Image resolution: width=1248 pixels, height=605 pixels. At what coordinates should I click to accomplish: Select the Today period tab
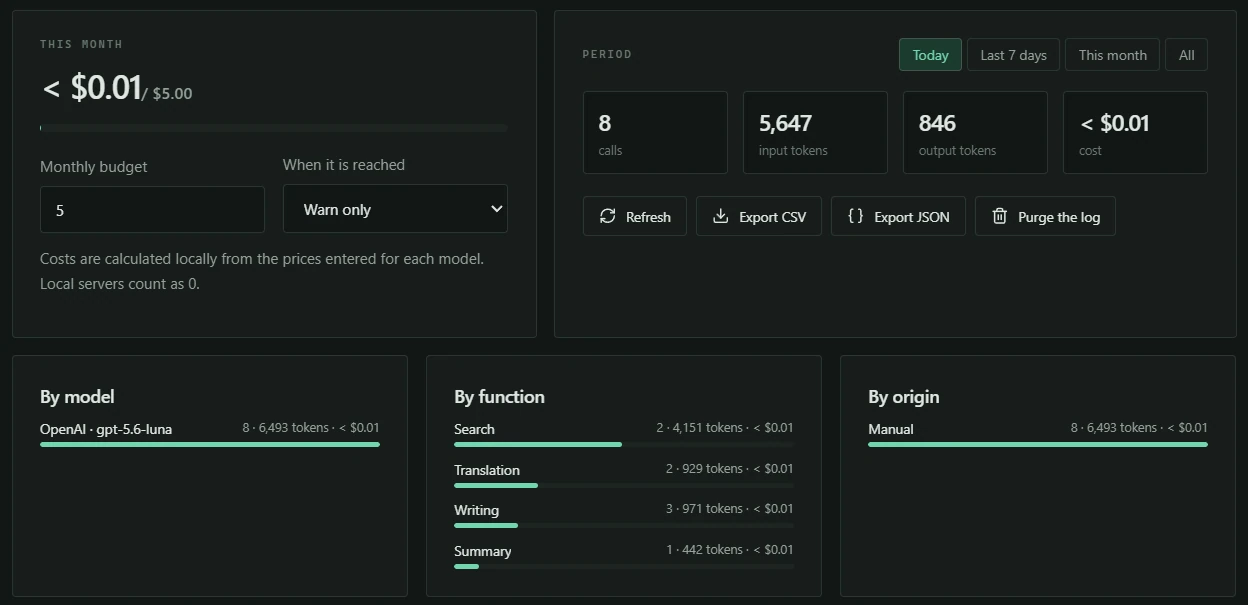(x=930, y=55)
